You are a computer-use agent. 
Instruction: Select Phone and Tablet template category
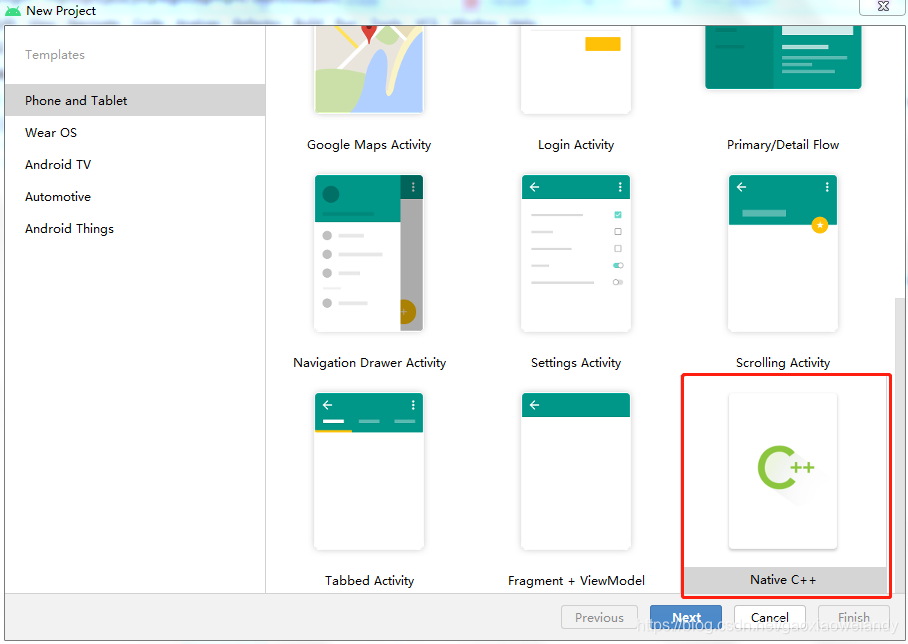pos(135,100)
